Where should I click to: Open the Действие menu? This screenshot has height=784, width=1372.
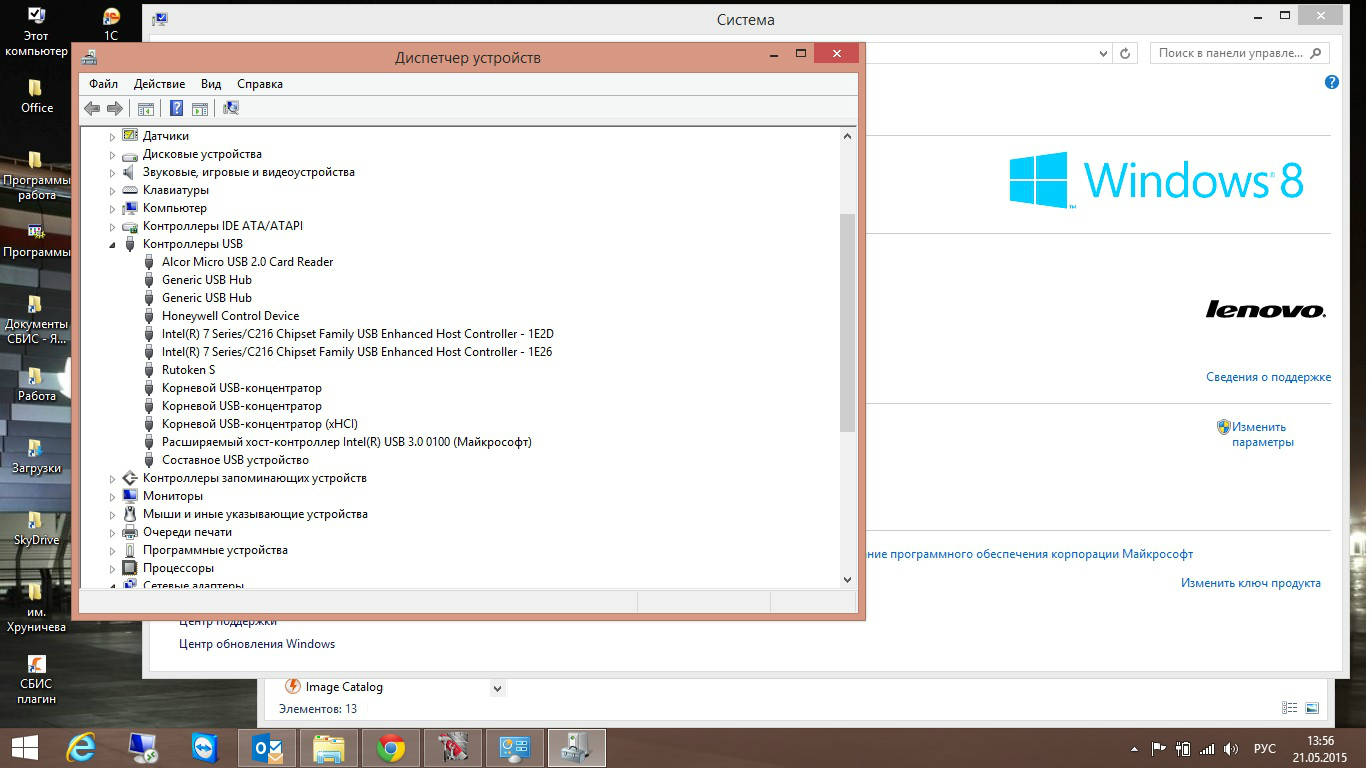click(x=159, y=84)
